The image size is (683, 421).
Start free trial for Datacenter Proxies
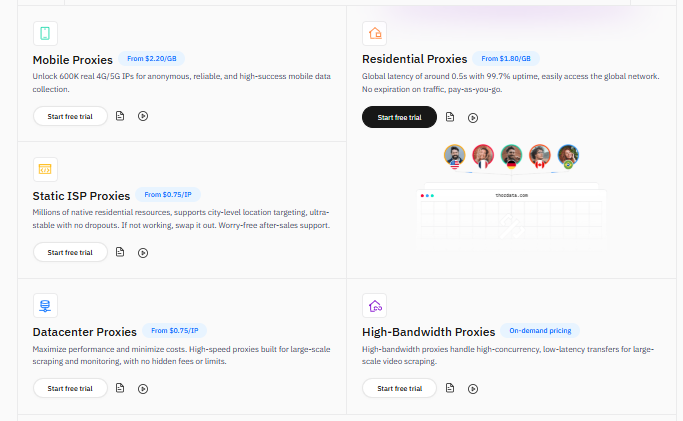click(70, 388)
